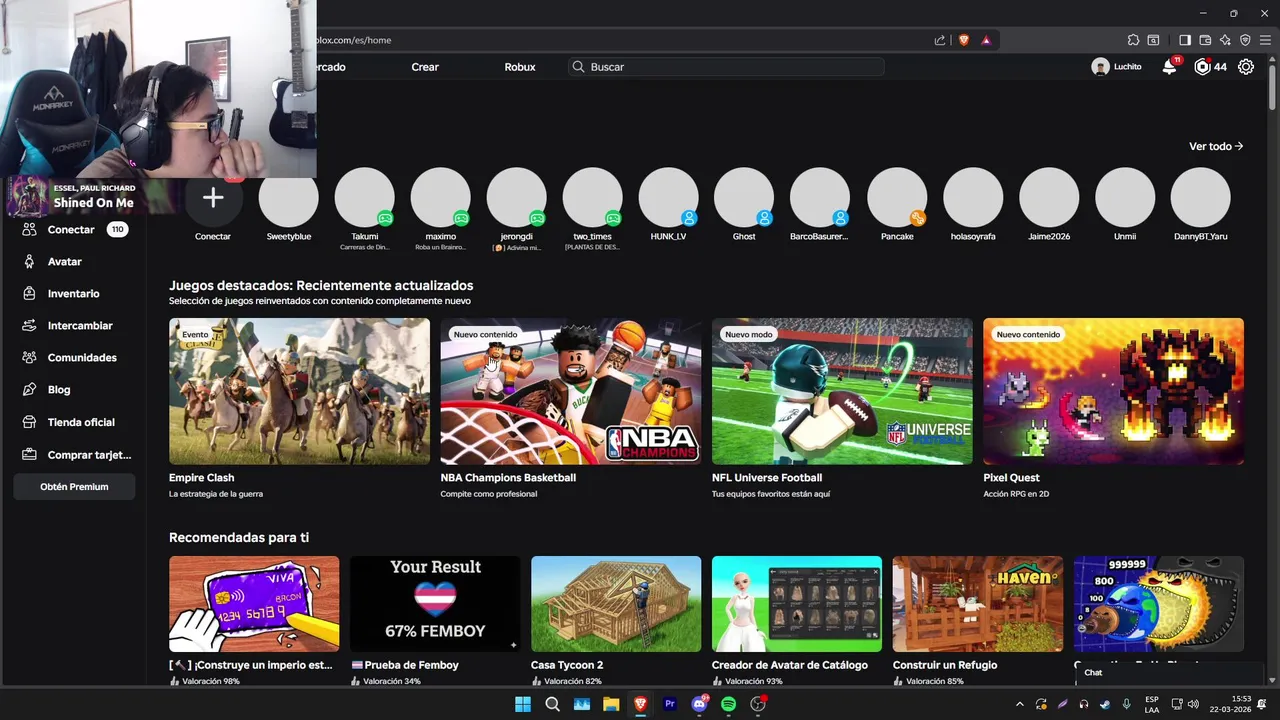Open the Windows Start button
The height and width of the screenshot is (720, 1280).
[522, 704]
